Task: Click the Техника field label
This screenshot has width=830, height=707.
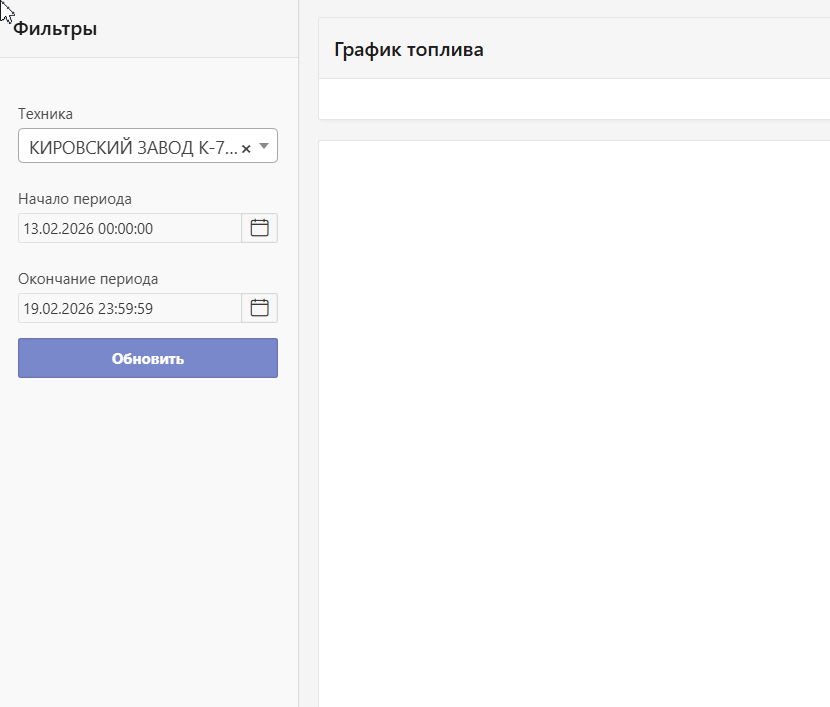Action: click(45, 114)
